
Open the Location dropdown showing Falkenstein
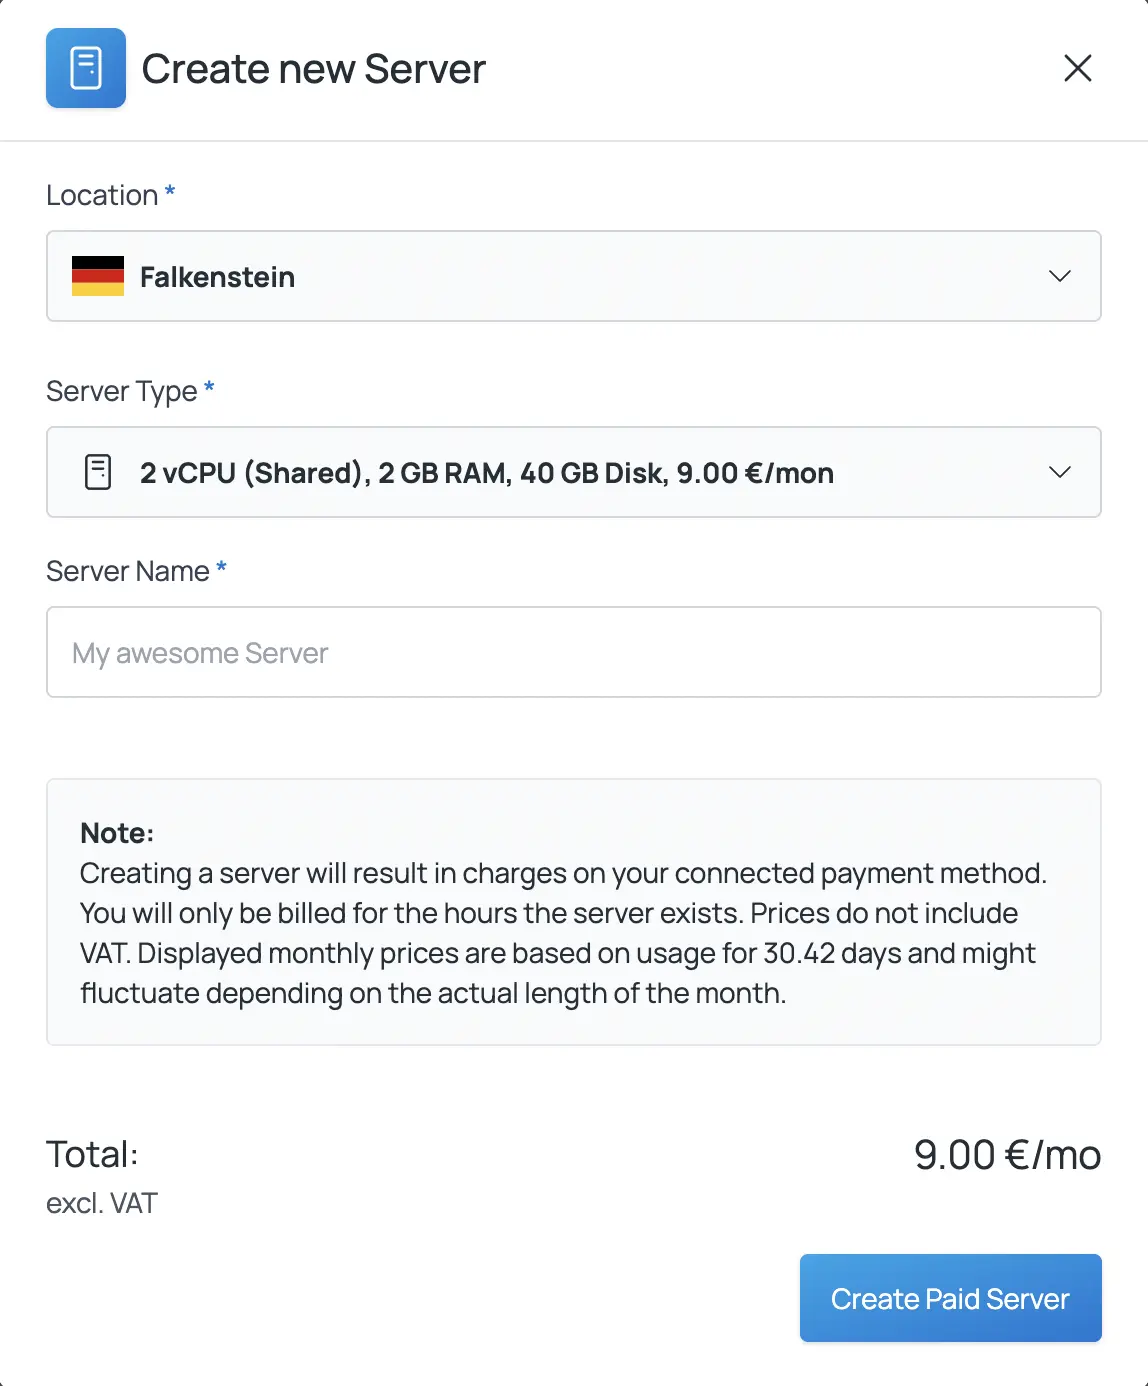(x=573, y=277)
